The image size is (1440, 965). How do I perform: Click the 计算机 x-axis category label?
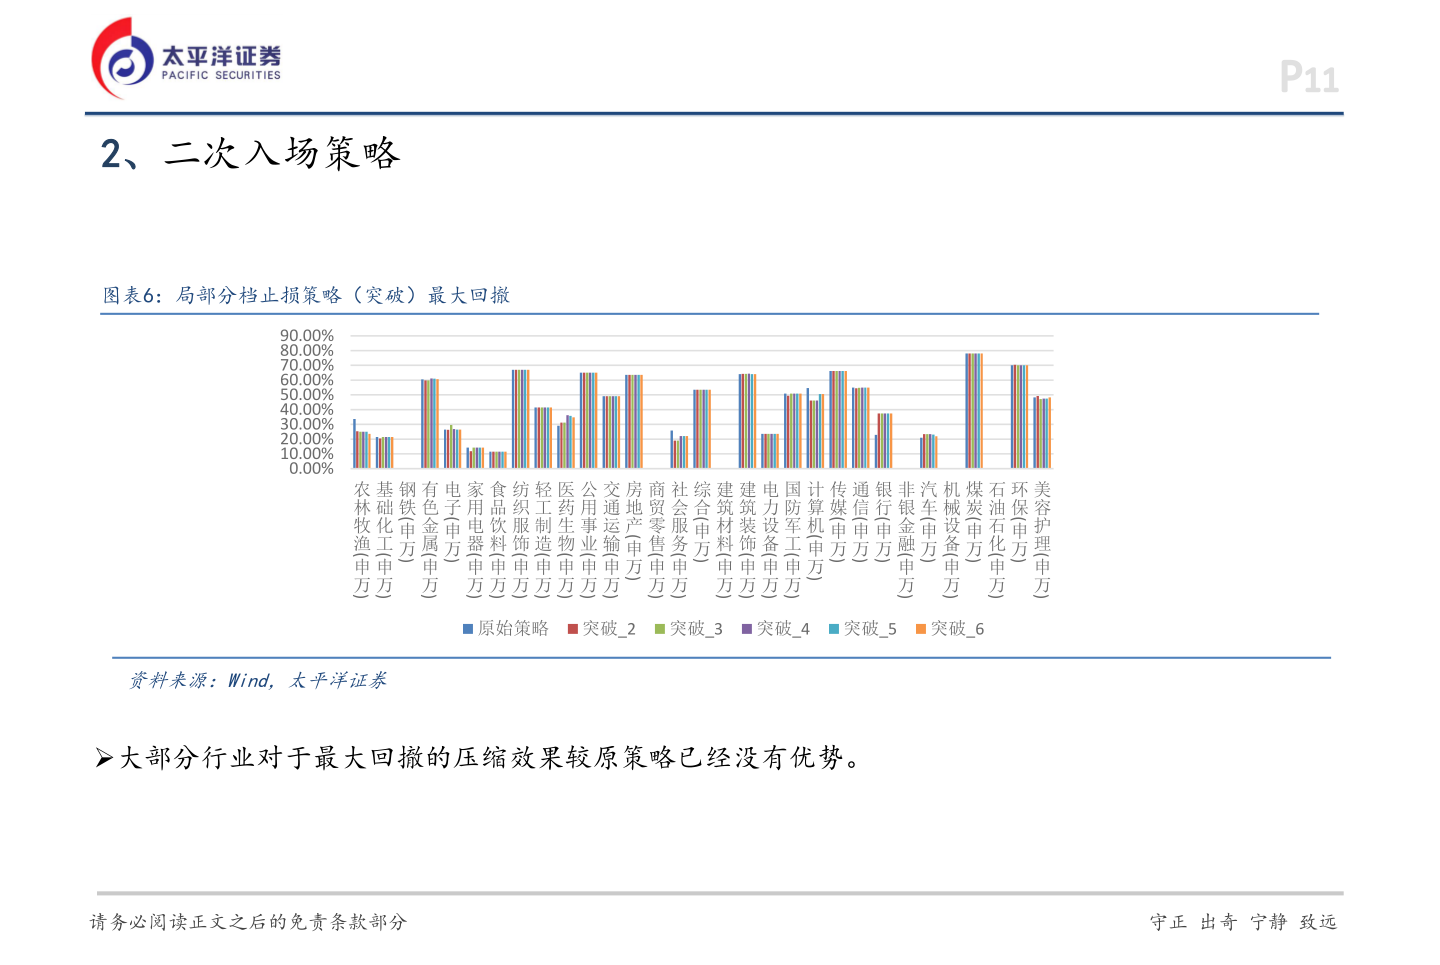(x=815, y=530)
